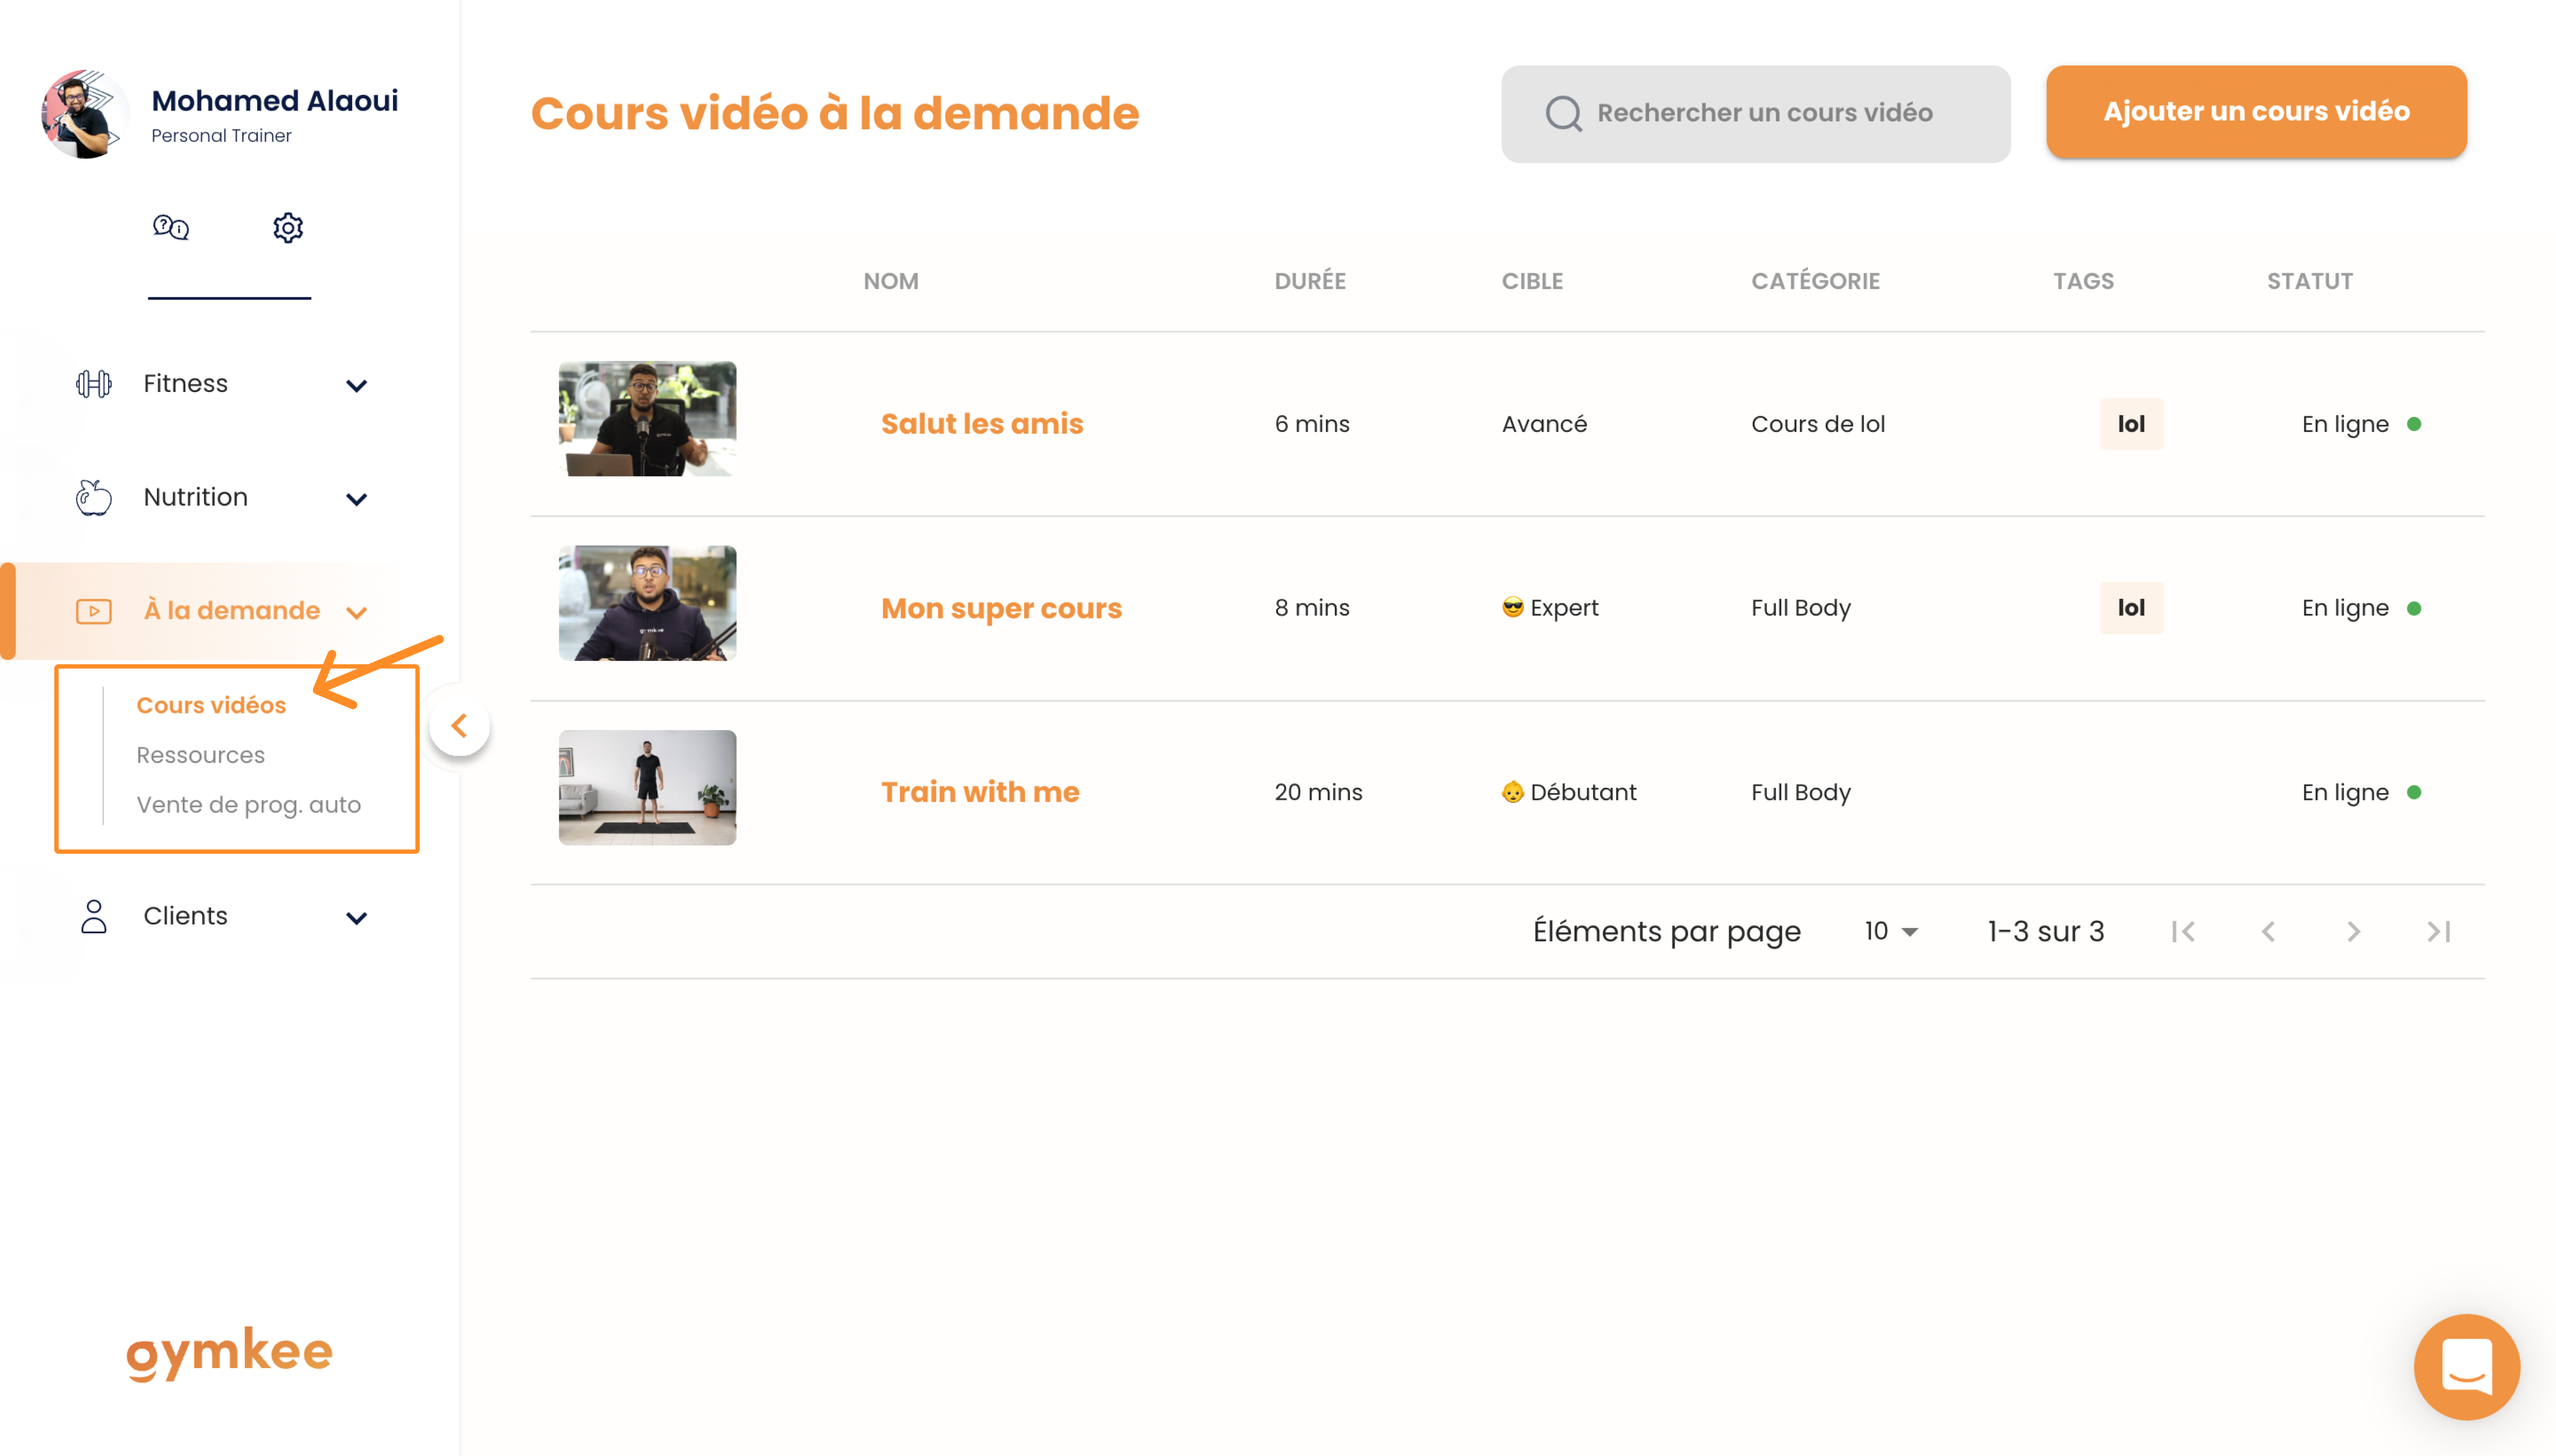The image size is (2556, 1456).
Task: Click En ligne status of Train with me
Action: (2361, 793)
